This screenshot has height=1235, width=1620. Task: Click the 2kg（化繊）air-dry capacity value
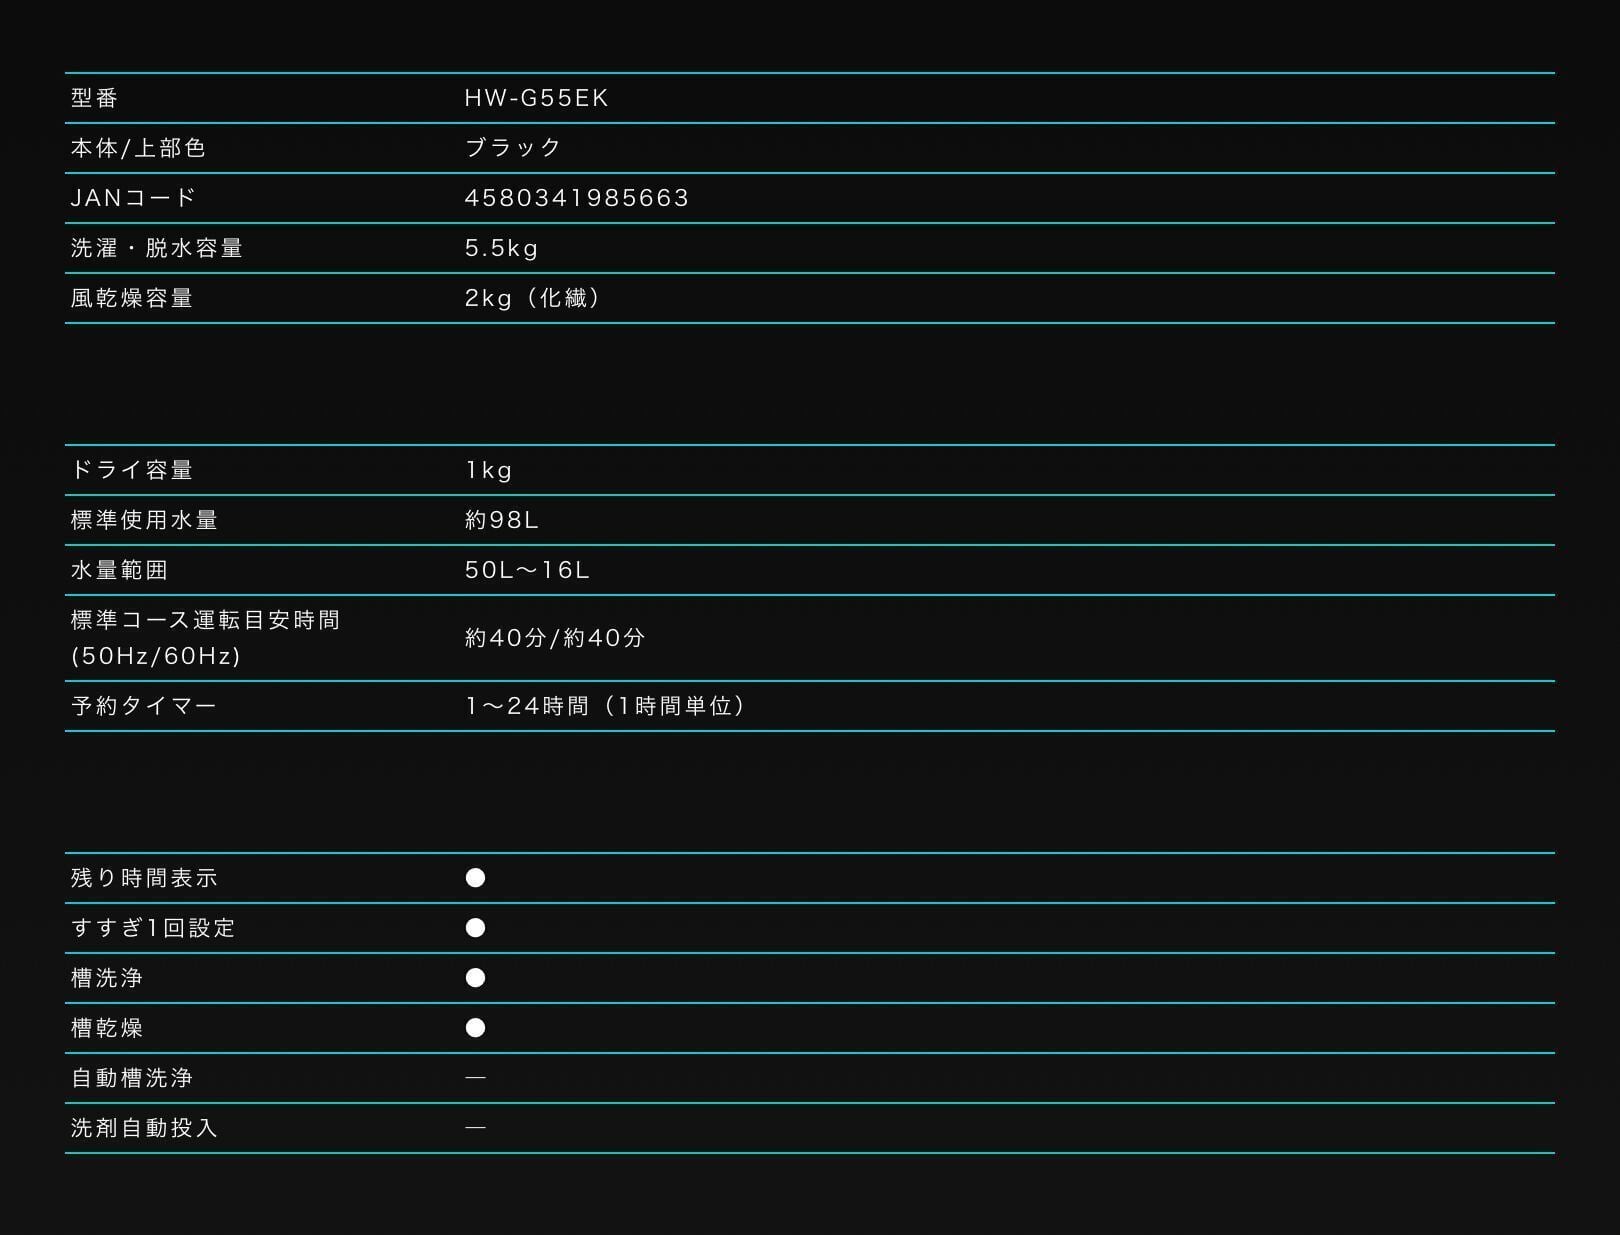[533, 298]
